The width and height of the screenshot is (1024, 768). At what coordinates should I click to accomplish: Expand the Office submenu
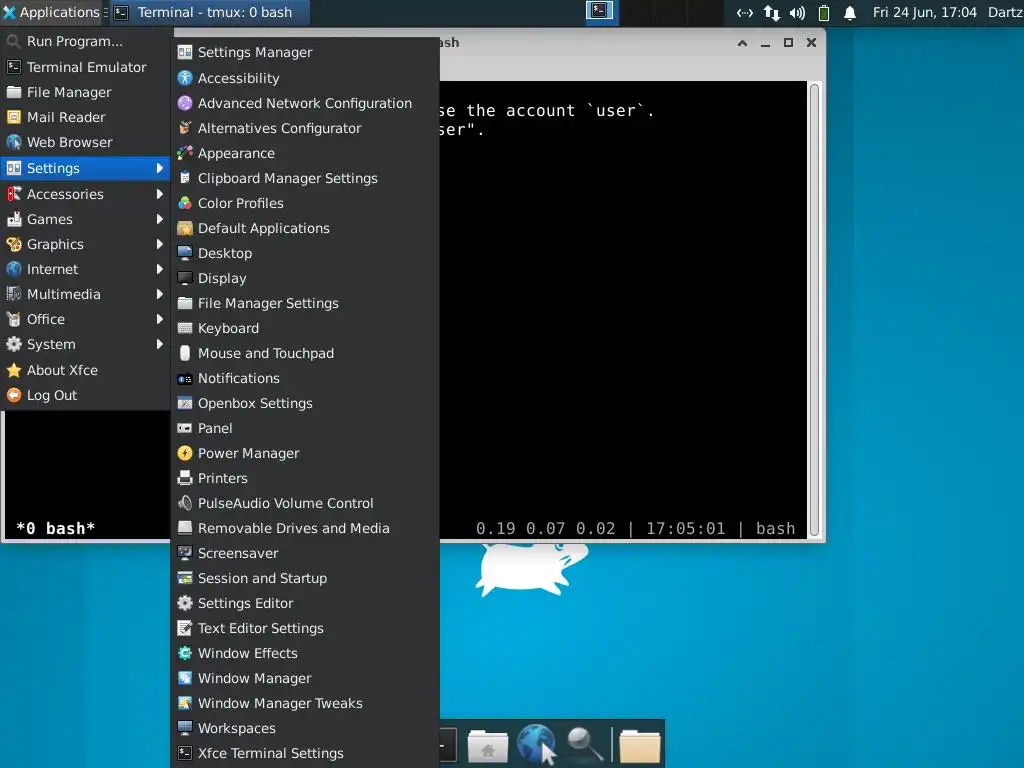pyautogui.click(x=85, y=319)
